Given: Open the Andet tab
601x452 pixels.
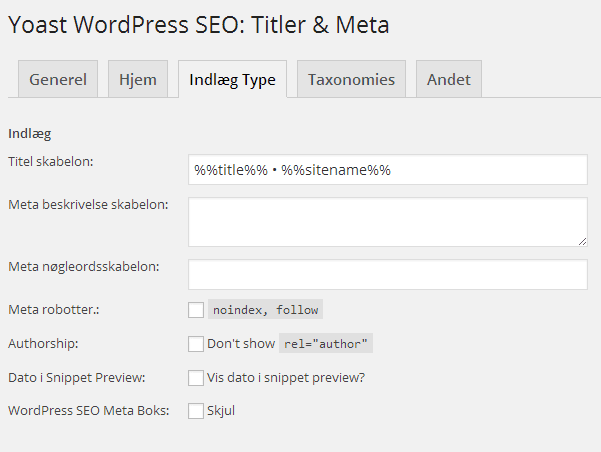Looking at the screenshot, I should click(x=449, y=79).
